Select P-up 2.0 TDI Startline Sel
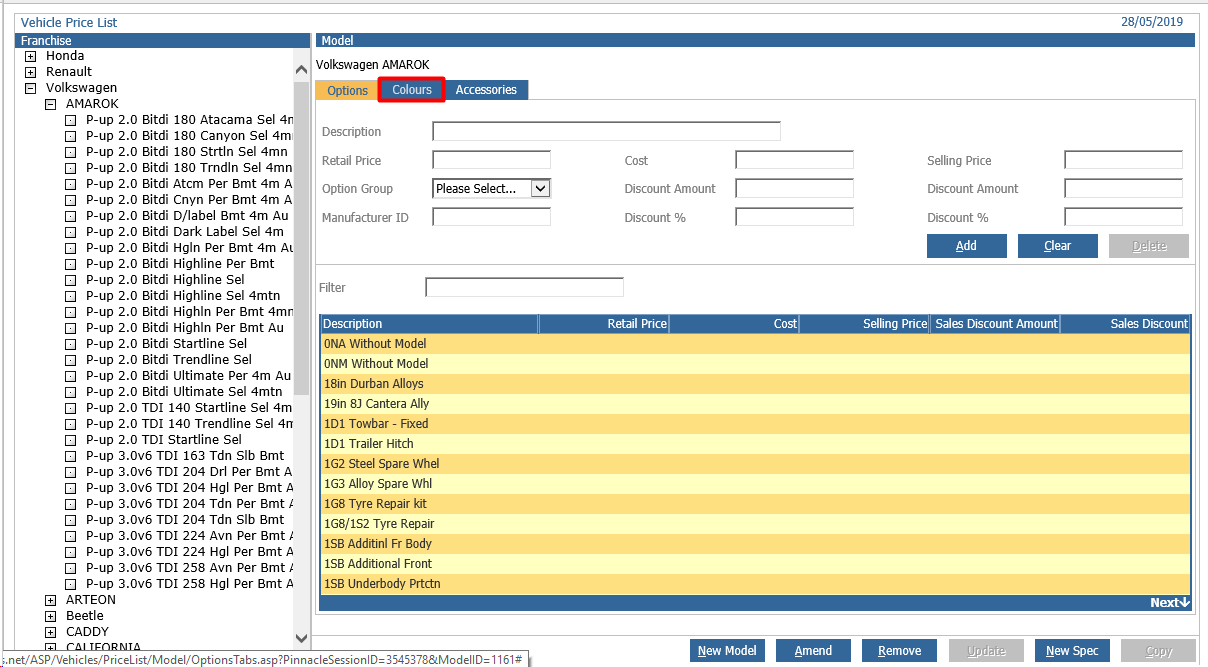Image resolution: width=1208 pixels, height=667 pixels. coord(164,440)
